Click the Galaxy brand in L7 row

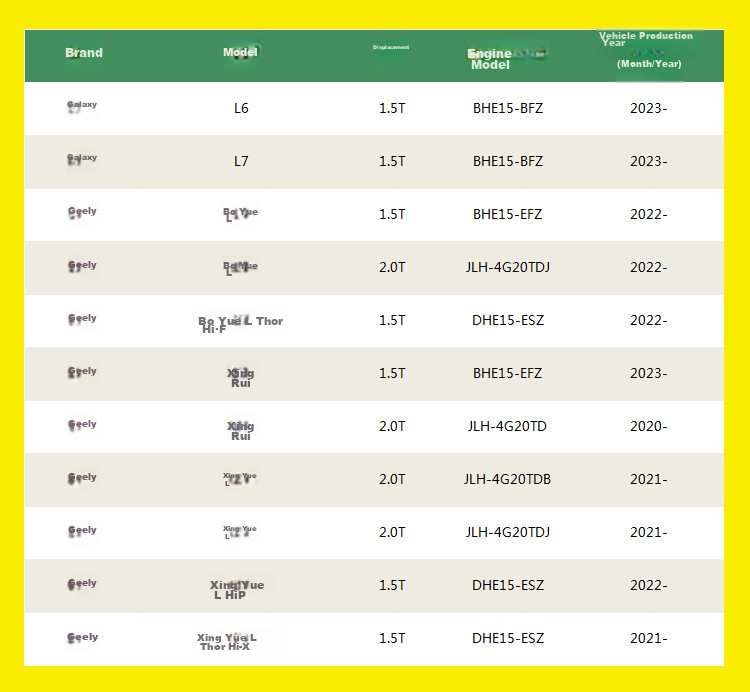point(82,159)
